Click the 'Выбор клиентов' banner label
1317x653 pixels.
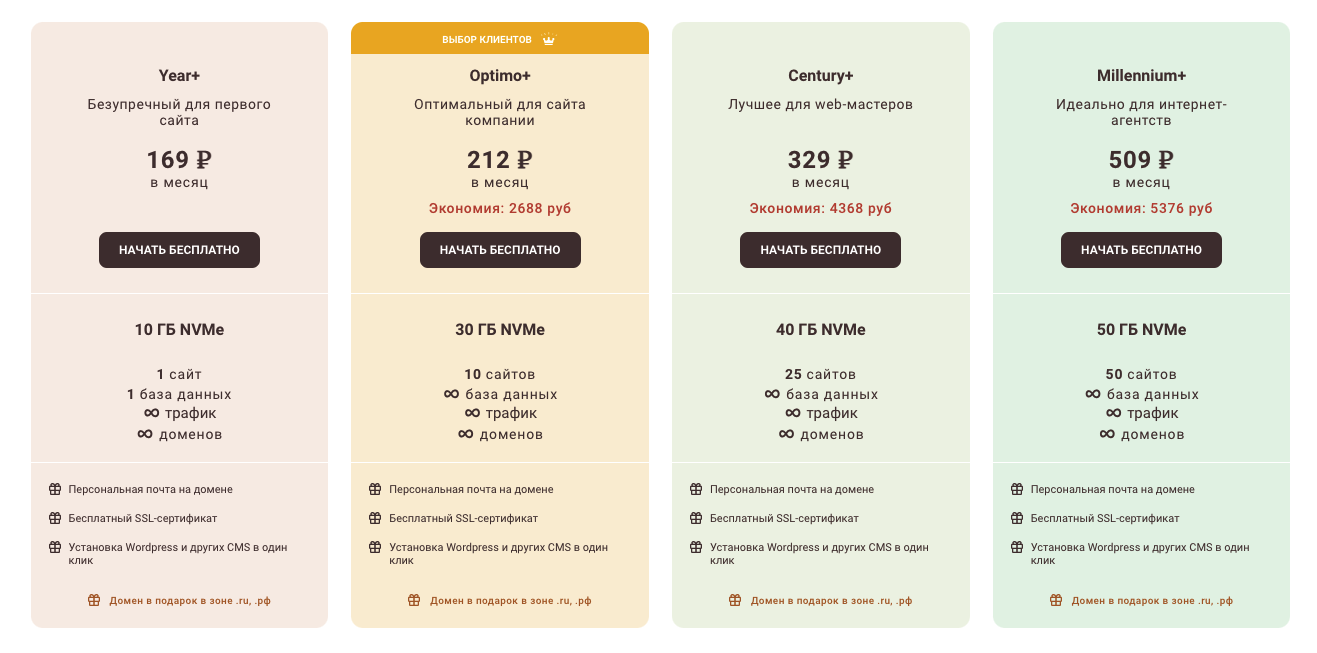pos(487,40)
